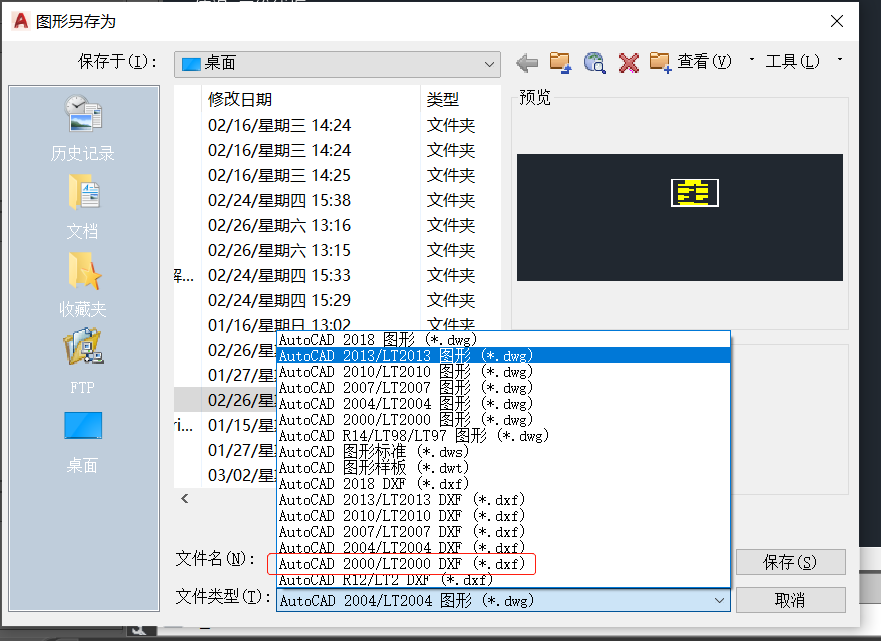
Task: Open the 文档 documents location
Action: pyautogui.click(x=83, y=207)
